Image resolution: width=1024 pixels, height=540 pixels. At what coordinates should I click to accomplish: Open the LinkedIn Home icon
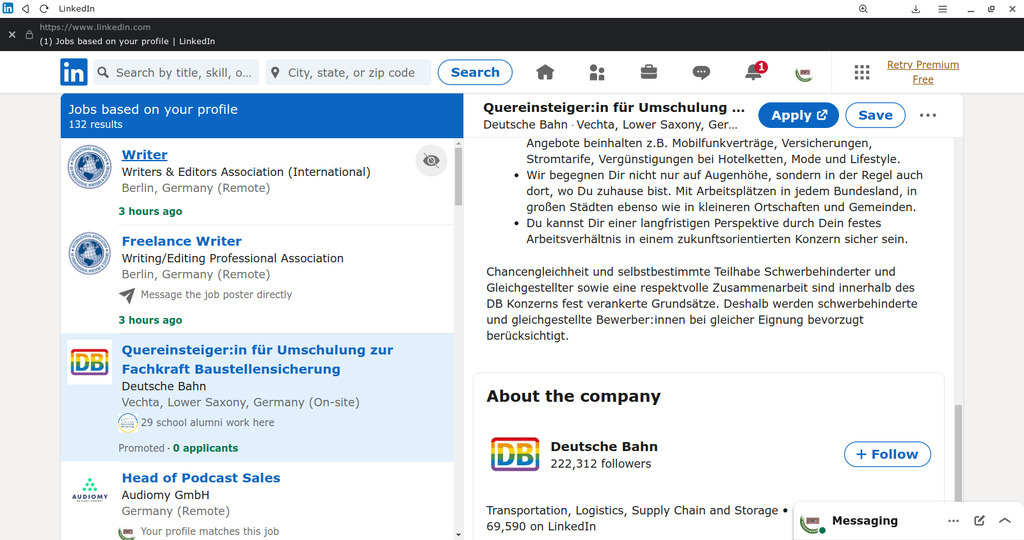[545, 72]
